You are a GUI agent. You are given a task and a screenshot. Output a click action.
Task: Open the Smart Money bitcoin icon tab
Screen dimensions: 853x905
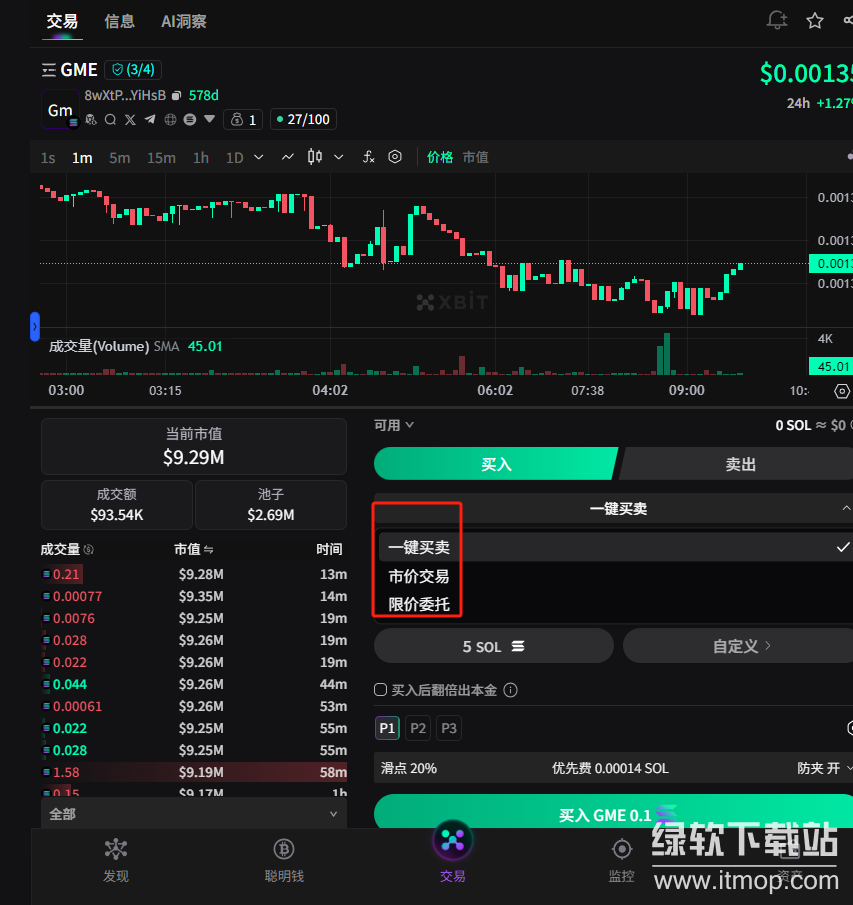[x=284, y=859]
